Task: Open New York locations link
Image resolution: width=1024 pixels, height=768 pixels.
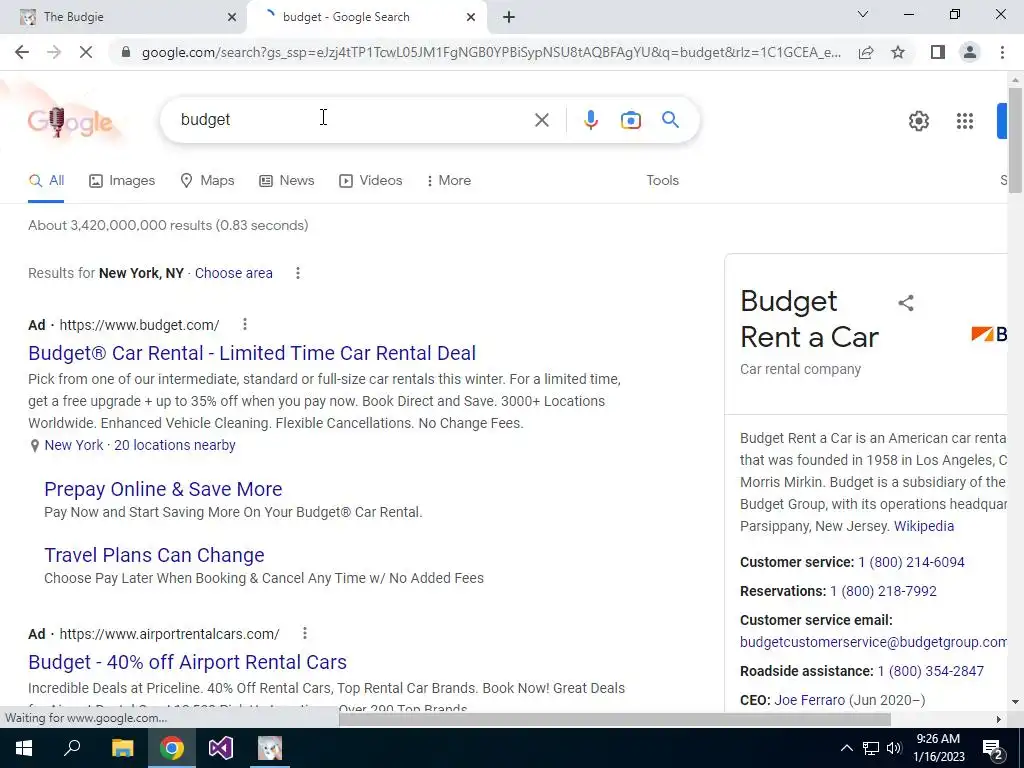Action: pos(74,445)
